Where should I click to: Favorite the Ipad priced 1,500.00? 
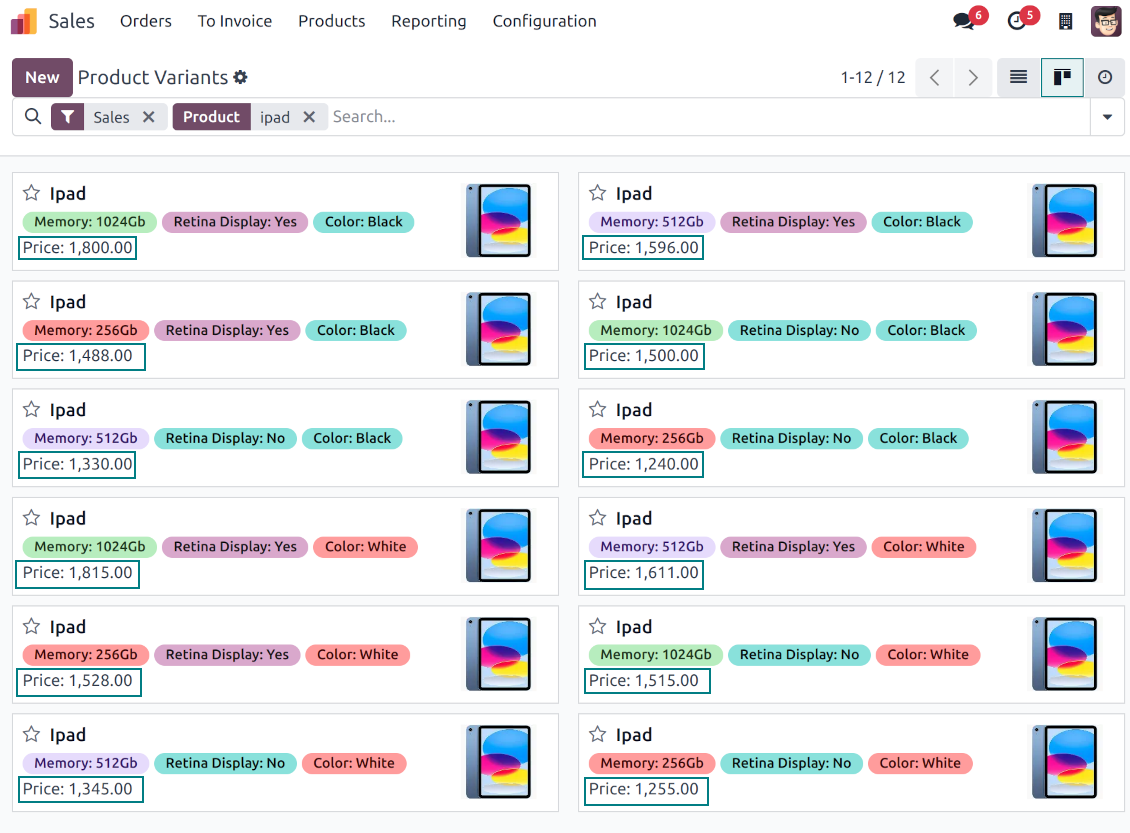pyautogui.click(x=597, y=301)
